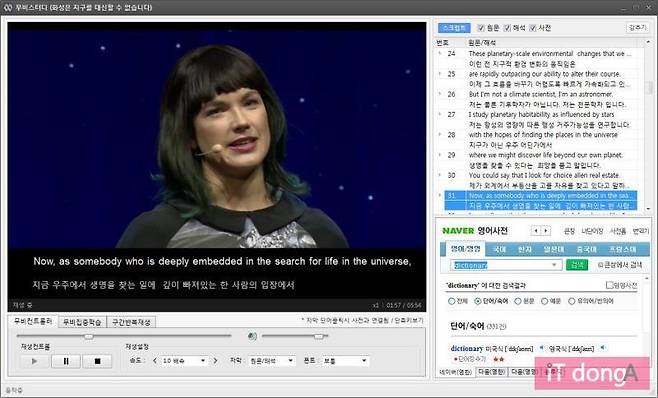Select the 본문 radio button

click(518, 301)
